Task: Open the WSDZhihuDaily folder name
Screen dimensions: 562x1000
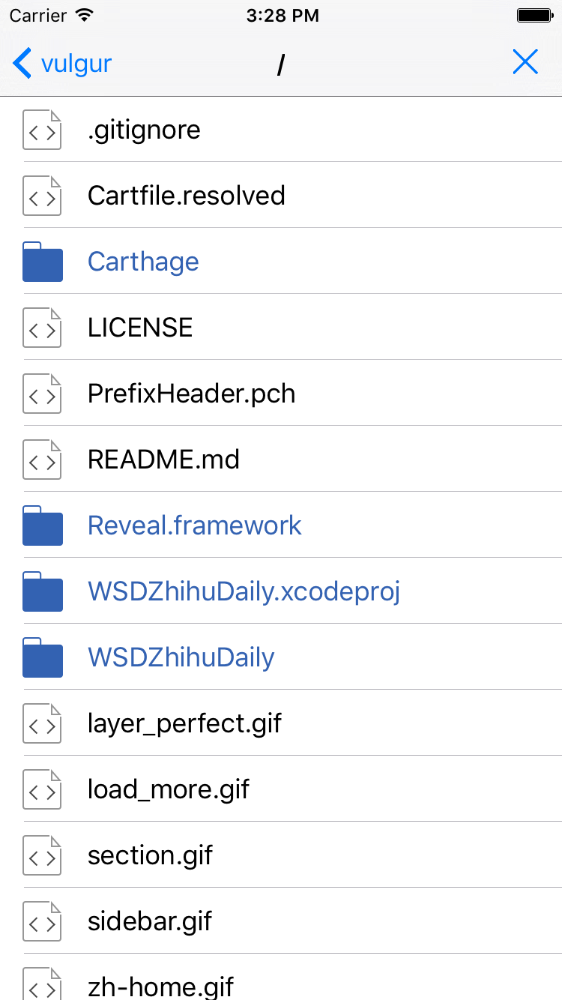Action: (181, 658)
